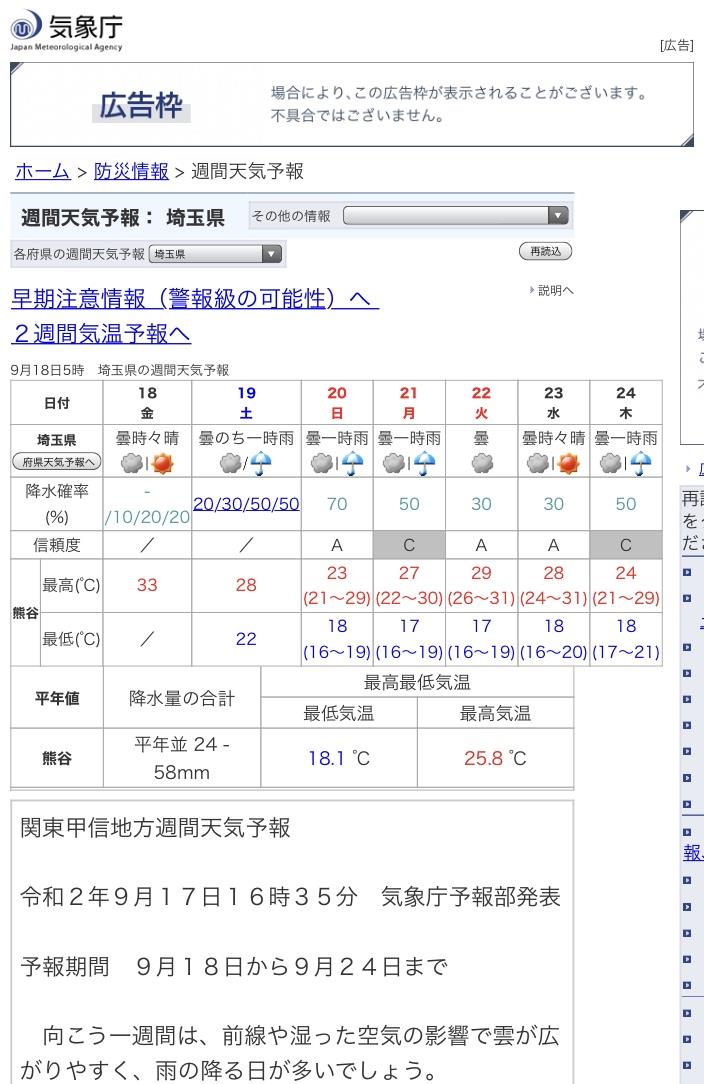Click the 曇のち一時雨 forecast text
This screenshot has width=704, height=1084.
tap(246, 438)
